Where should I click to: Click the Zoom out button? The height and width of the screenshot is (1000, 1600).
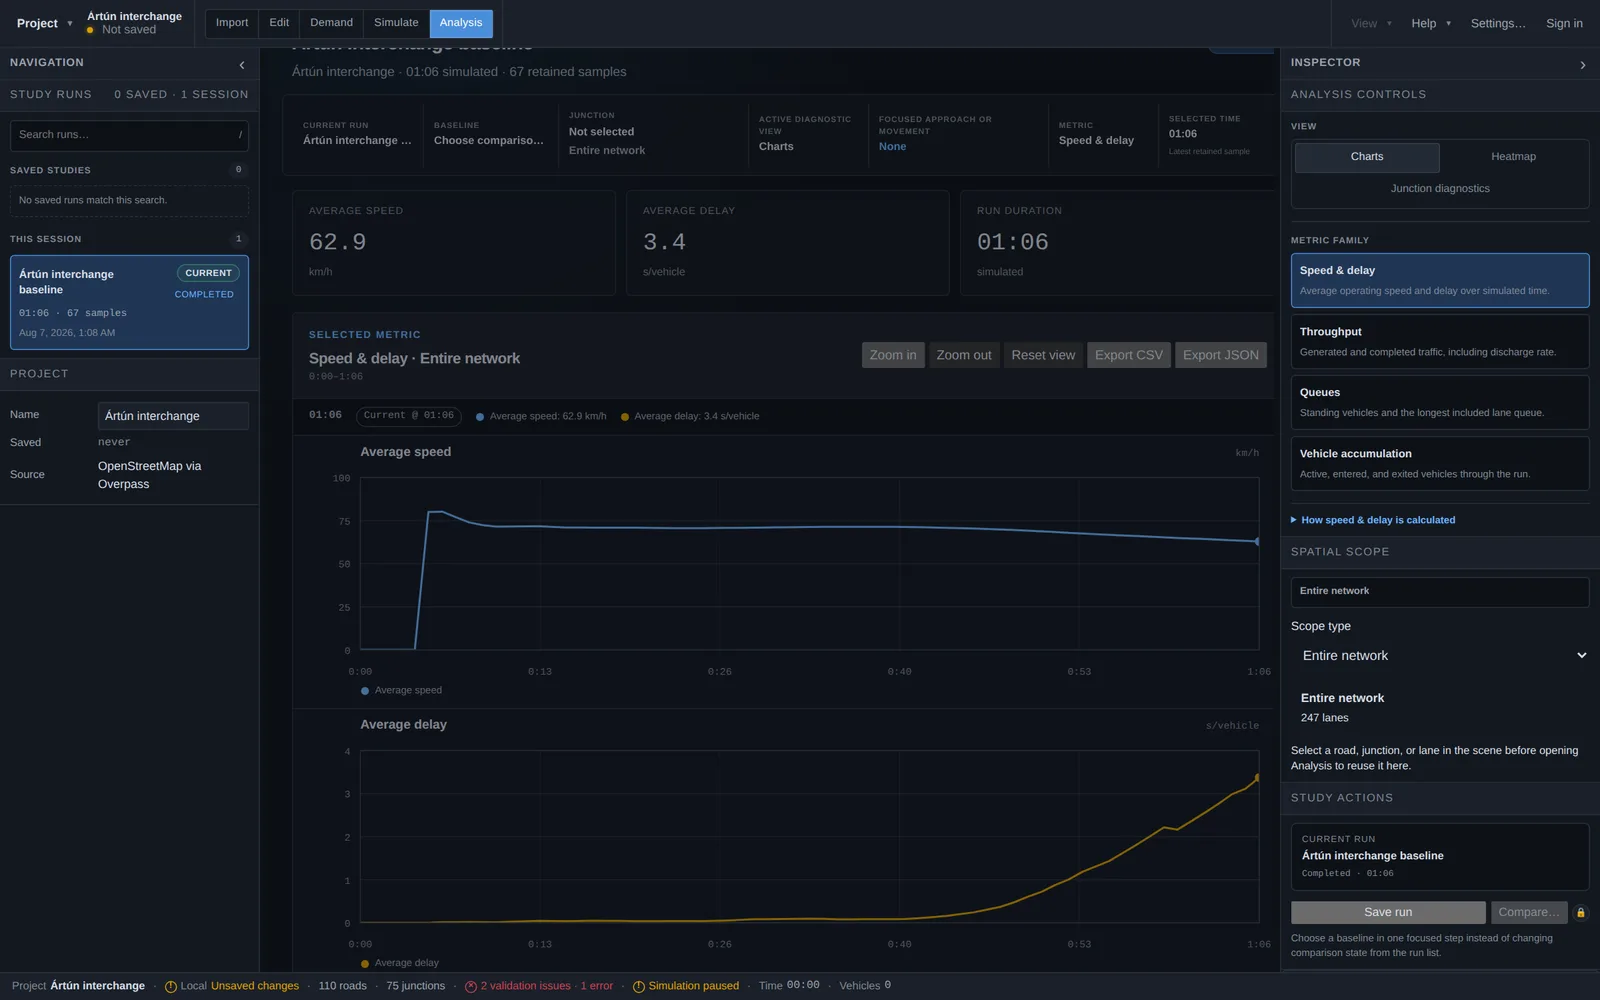pyautogui.click(x=964, y=355)
